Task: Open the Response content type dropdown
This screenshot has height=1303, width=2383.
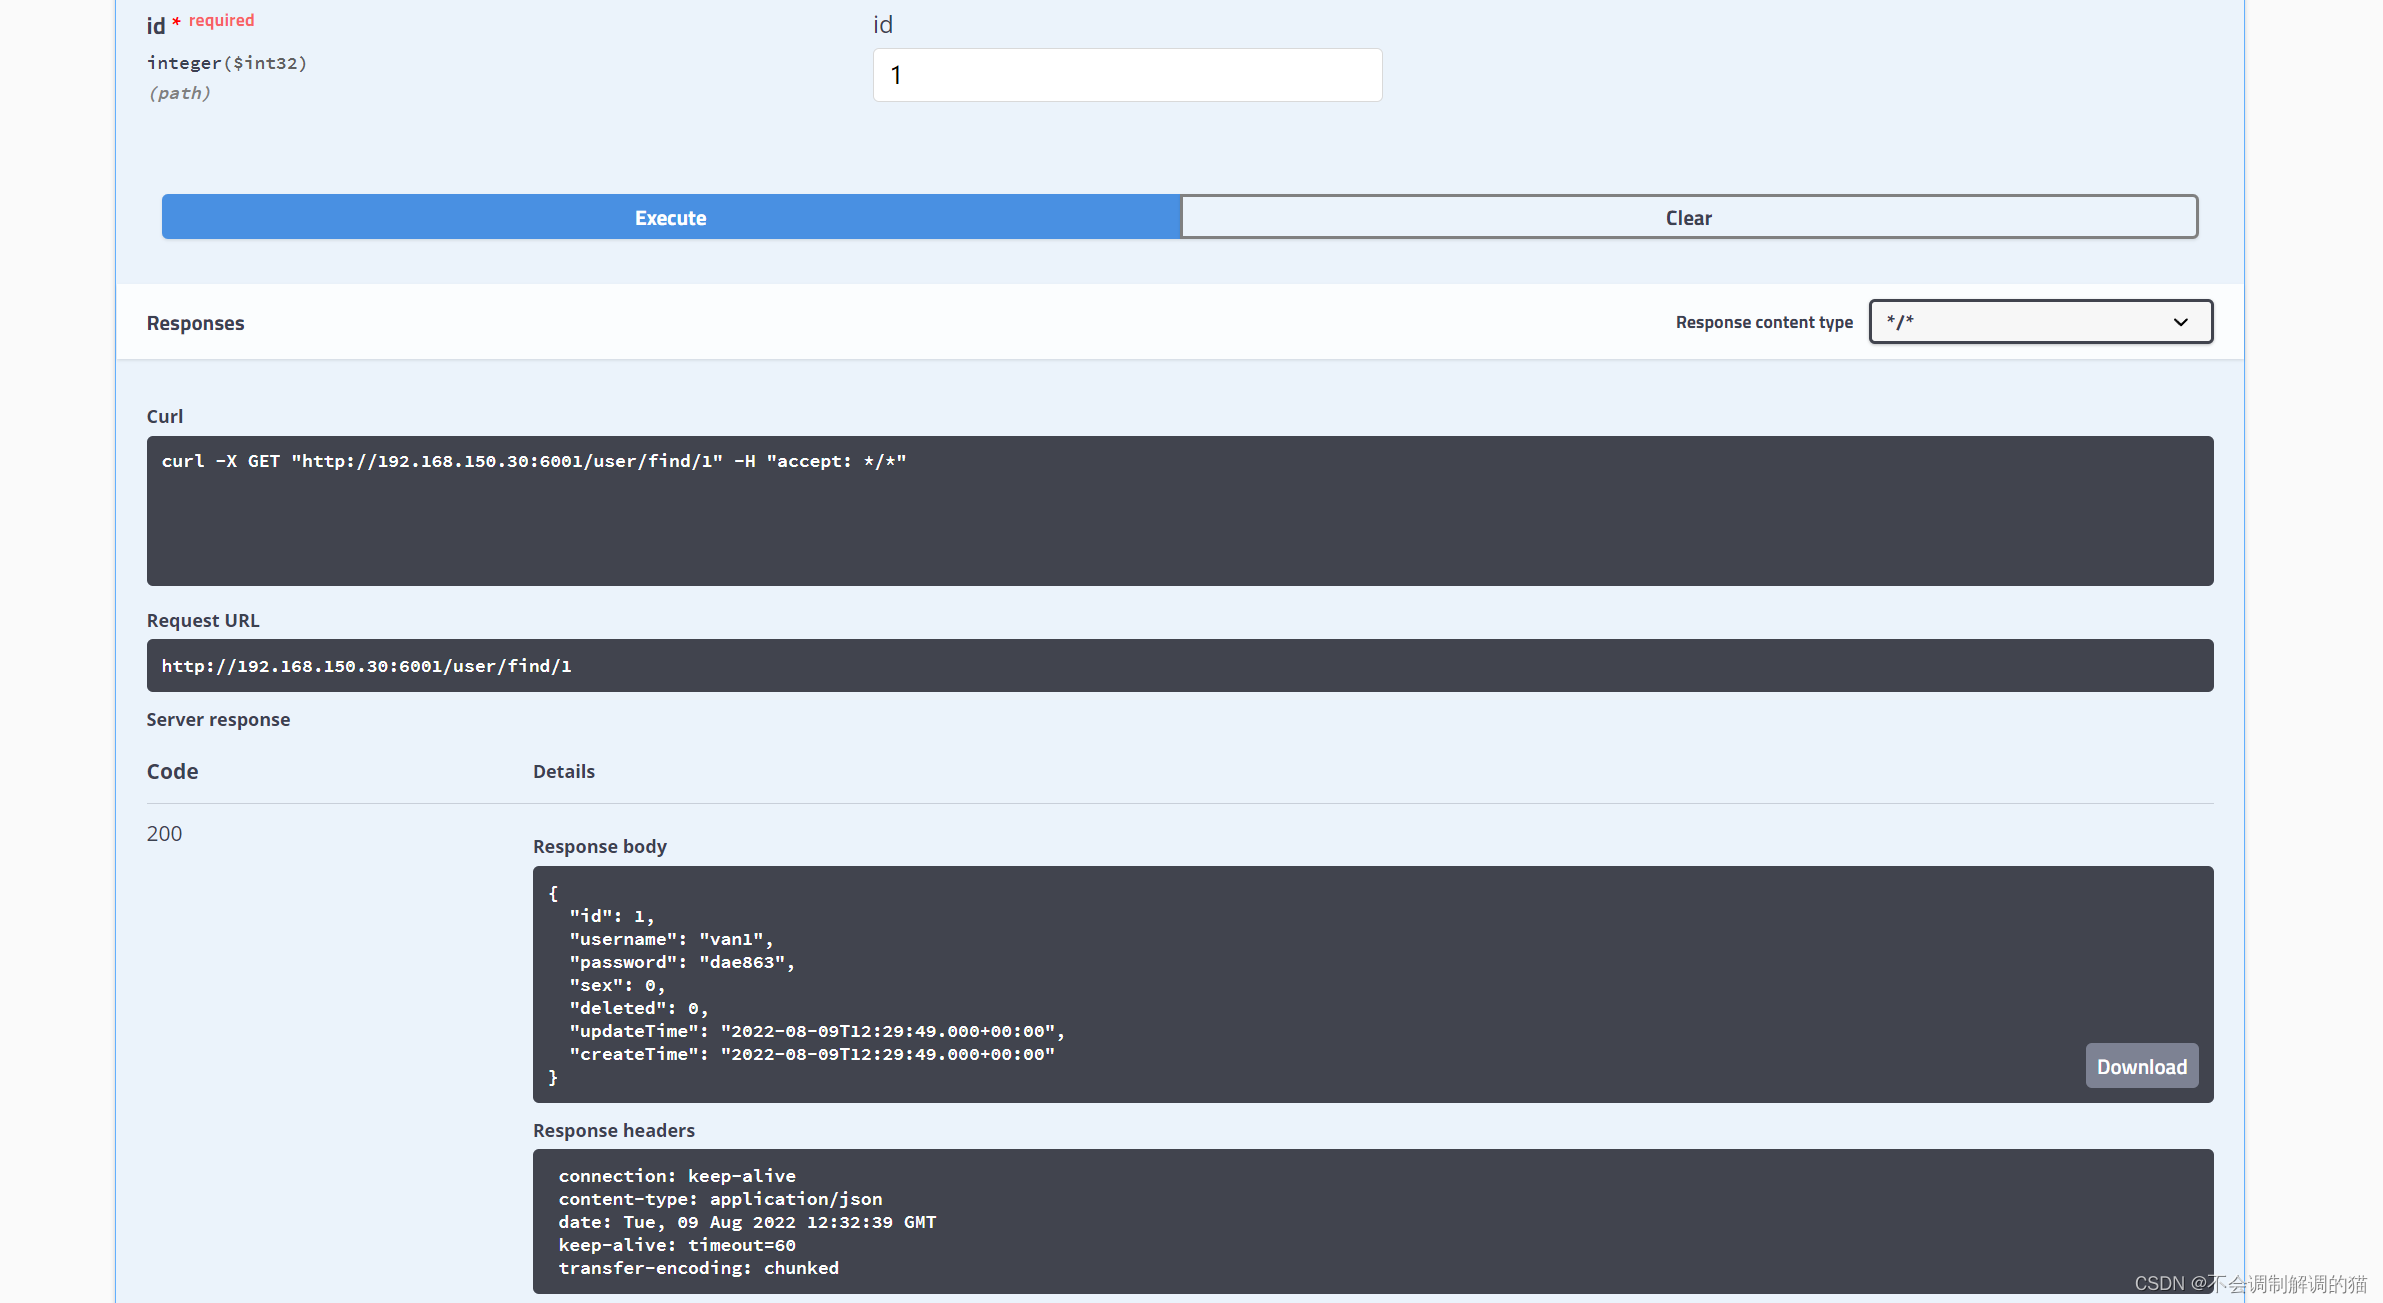Action: (x=2040, y=322)
